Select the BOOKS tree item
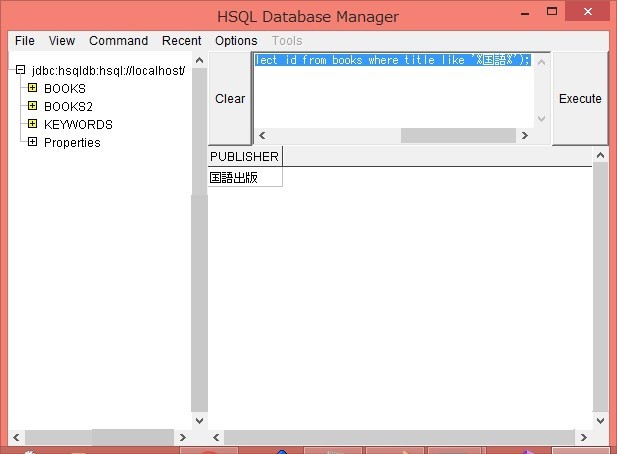Viewport: 617px width, 454px height. click(x=65, y=89)
